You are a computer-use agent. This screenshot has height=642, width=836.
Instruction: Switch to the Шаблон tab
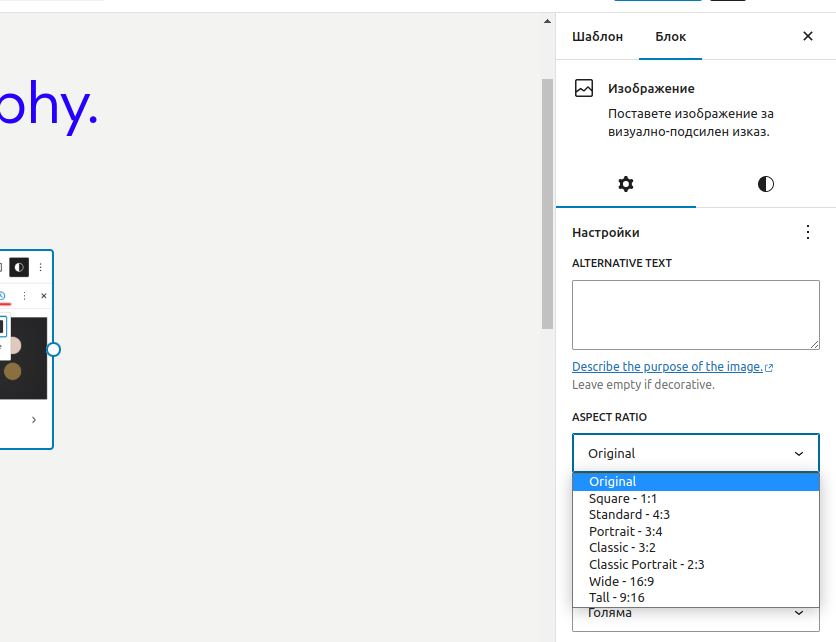[x=597, y=36]
